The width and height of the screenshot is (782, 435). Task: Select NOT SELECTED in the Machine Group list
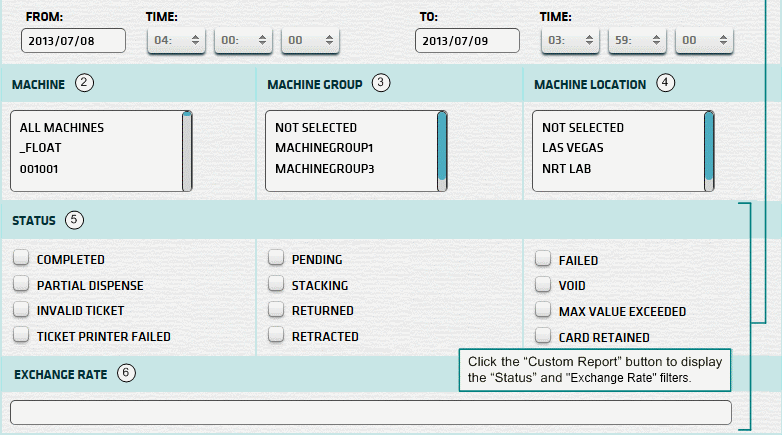(316, 128)
